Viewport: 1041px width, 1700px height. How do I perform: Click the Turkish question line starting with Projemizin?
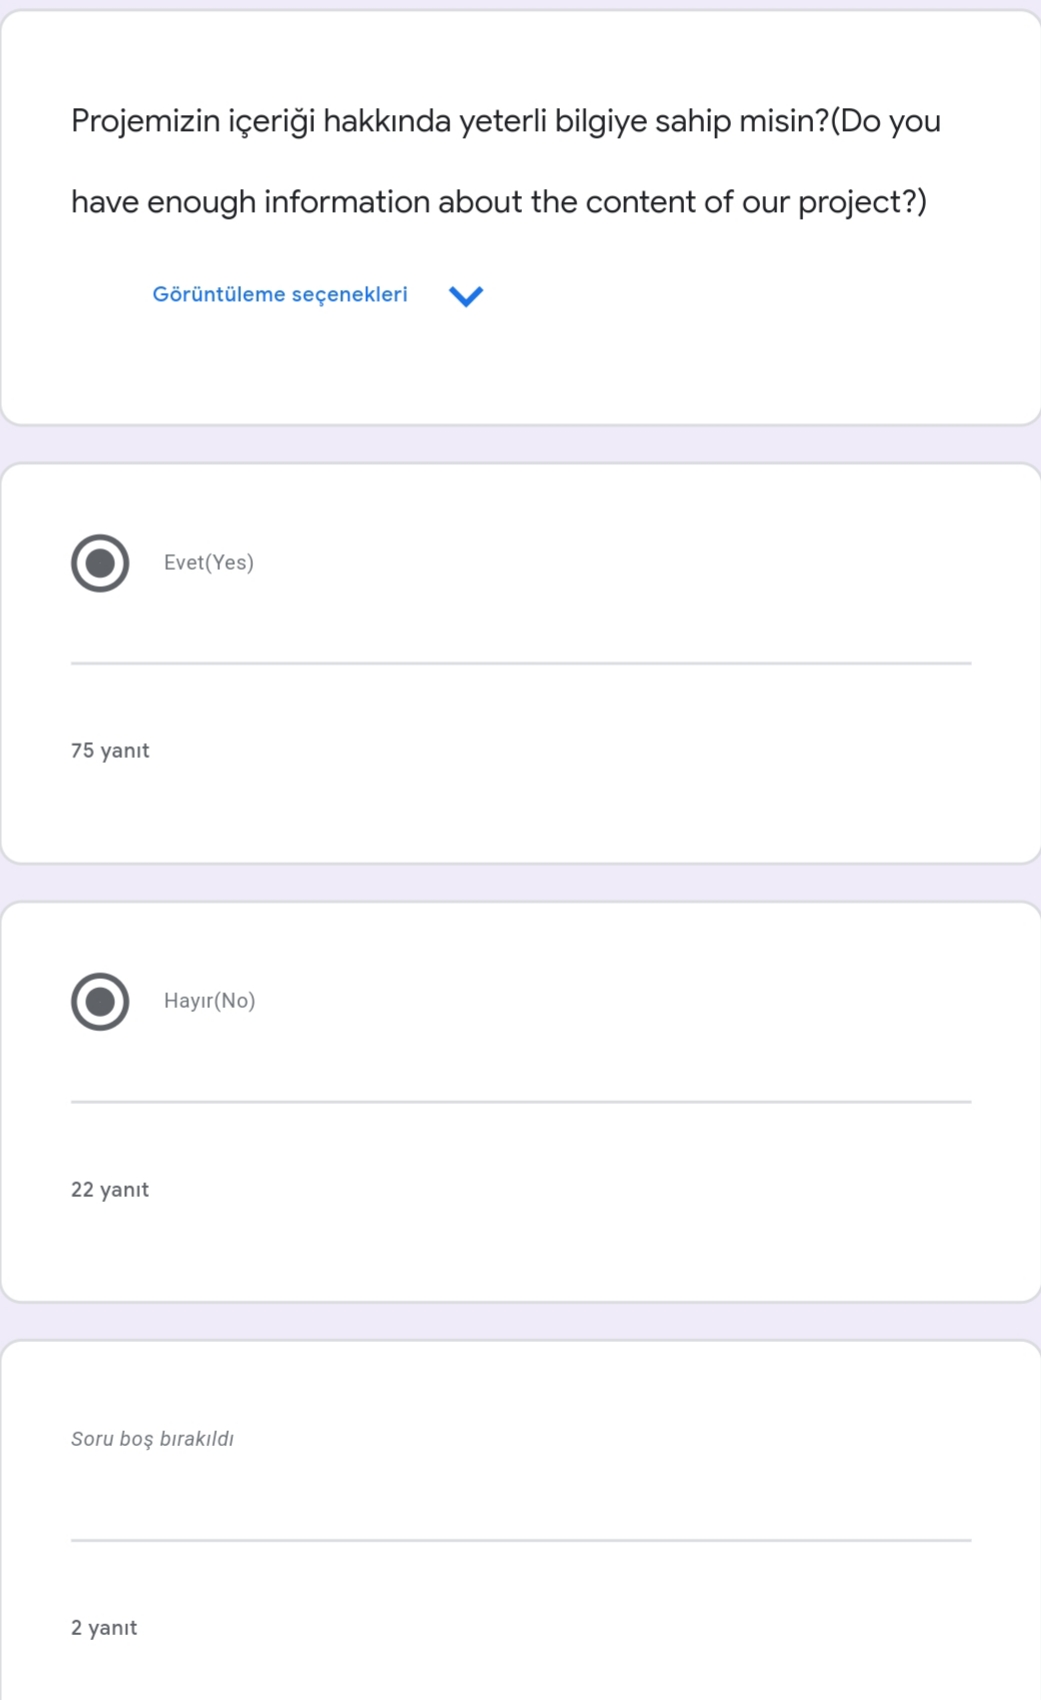pos(505,122)
